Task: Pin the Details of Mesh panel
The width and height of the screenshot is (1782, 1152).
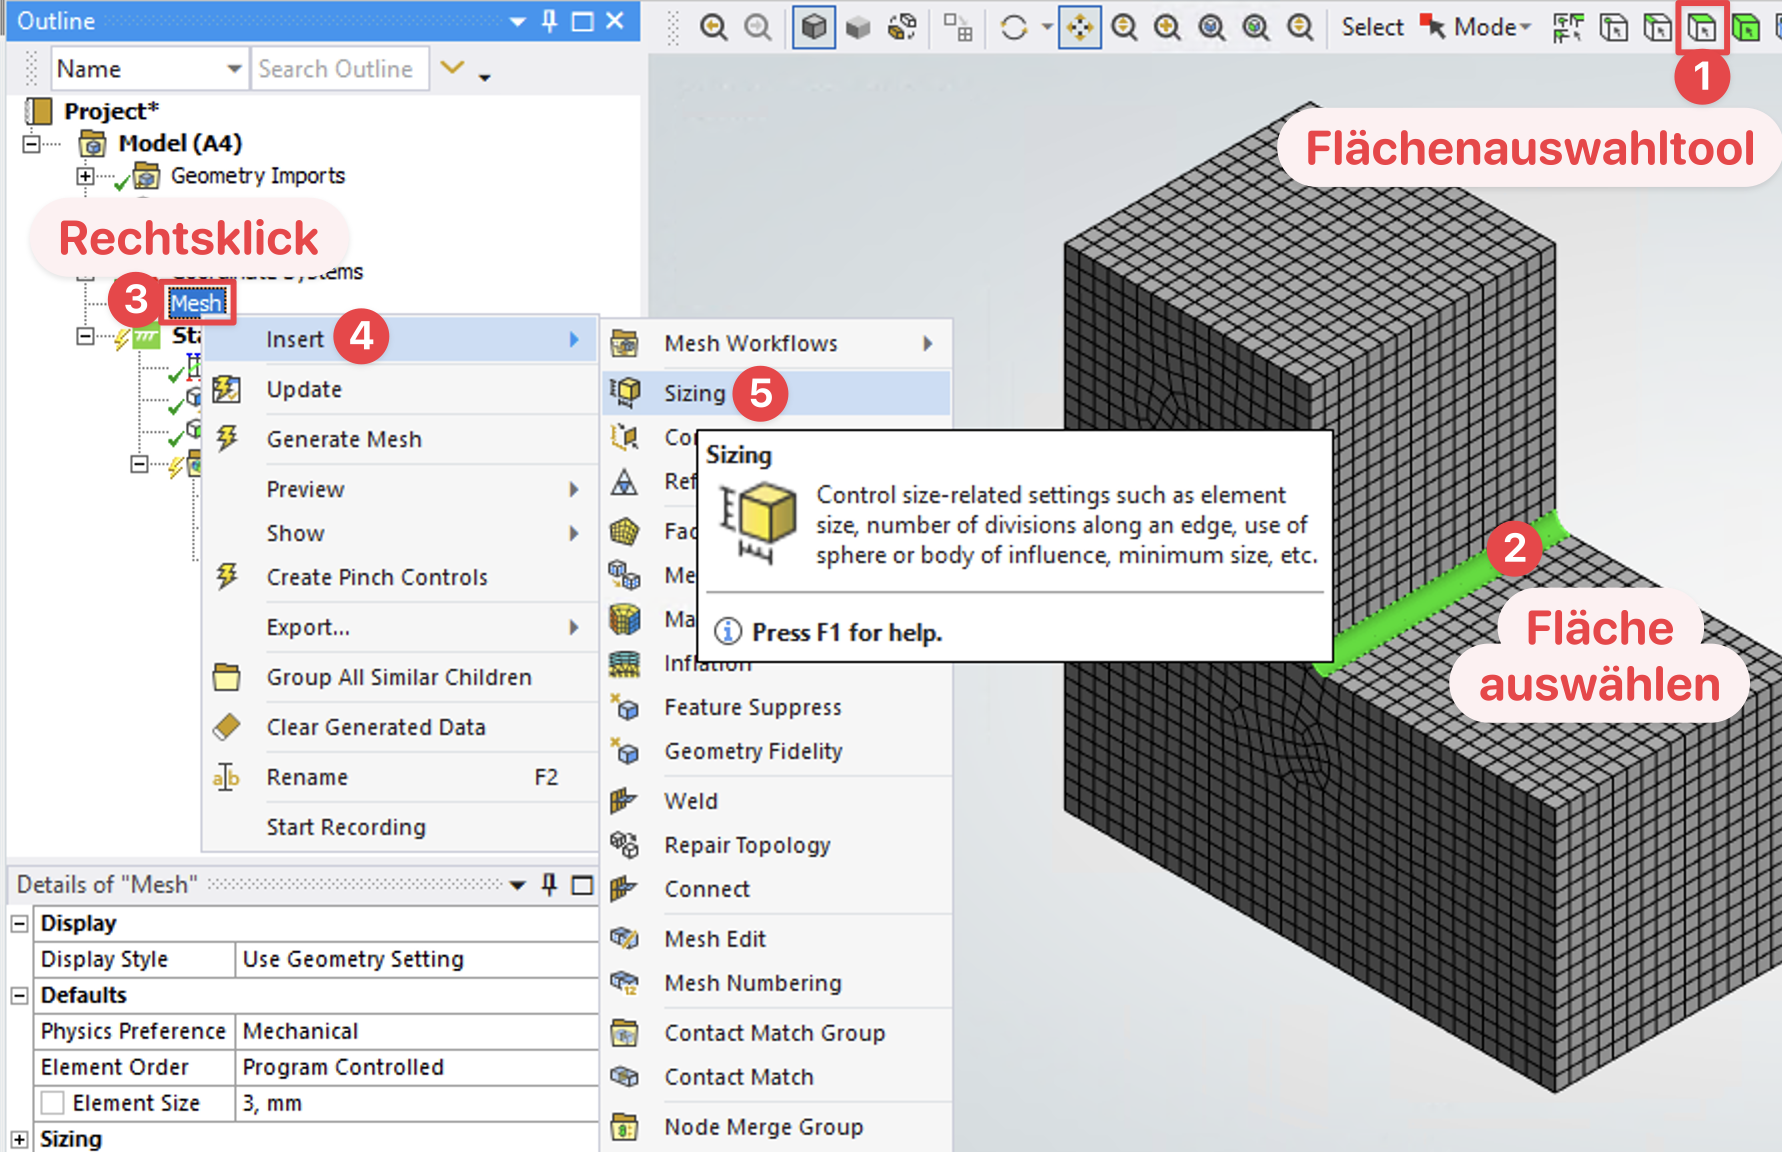Action: click(549, 885)
